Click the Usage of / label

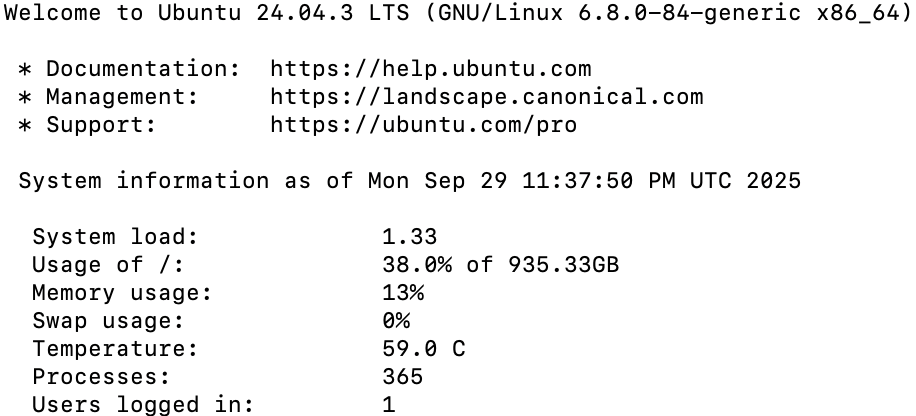pos(108,265)
